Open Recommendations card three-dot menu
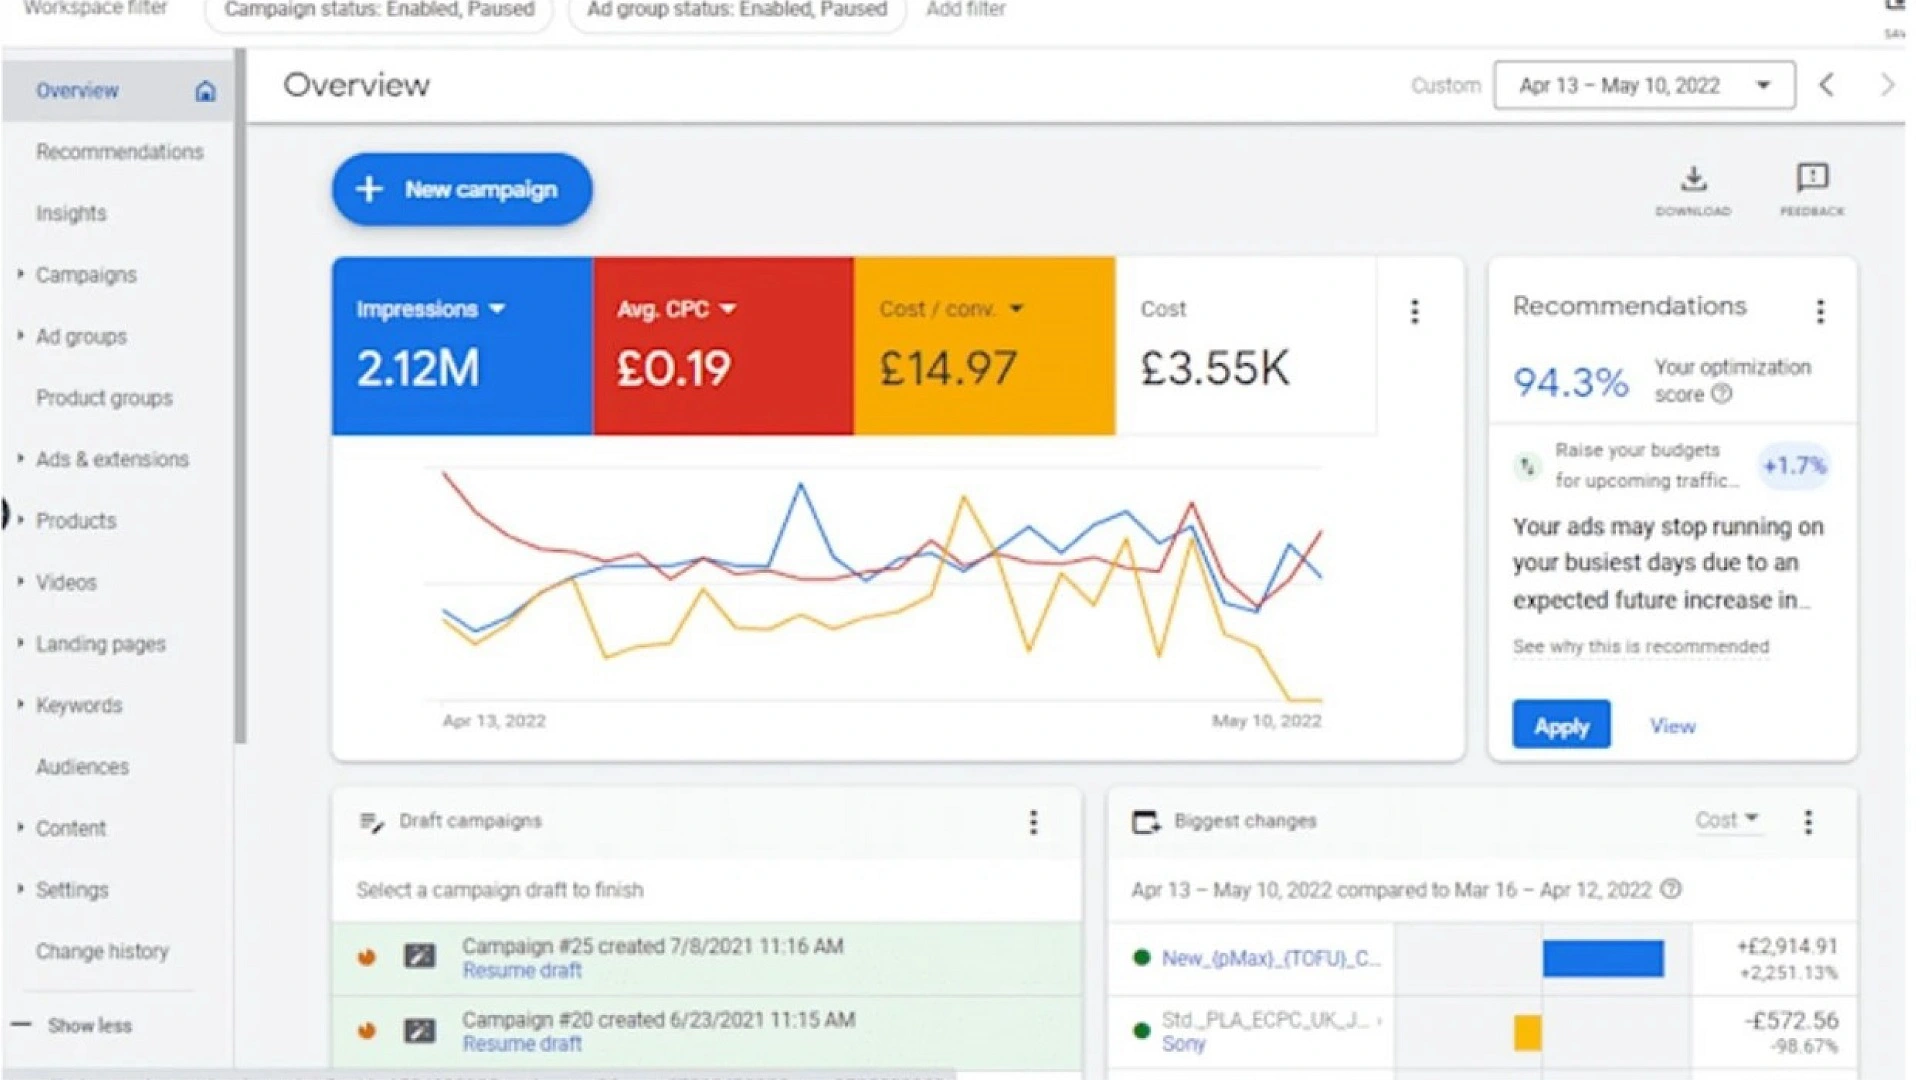The height and width of the screenshot is (1080, 1920). [1820, 312]
